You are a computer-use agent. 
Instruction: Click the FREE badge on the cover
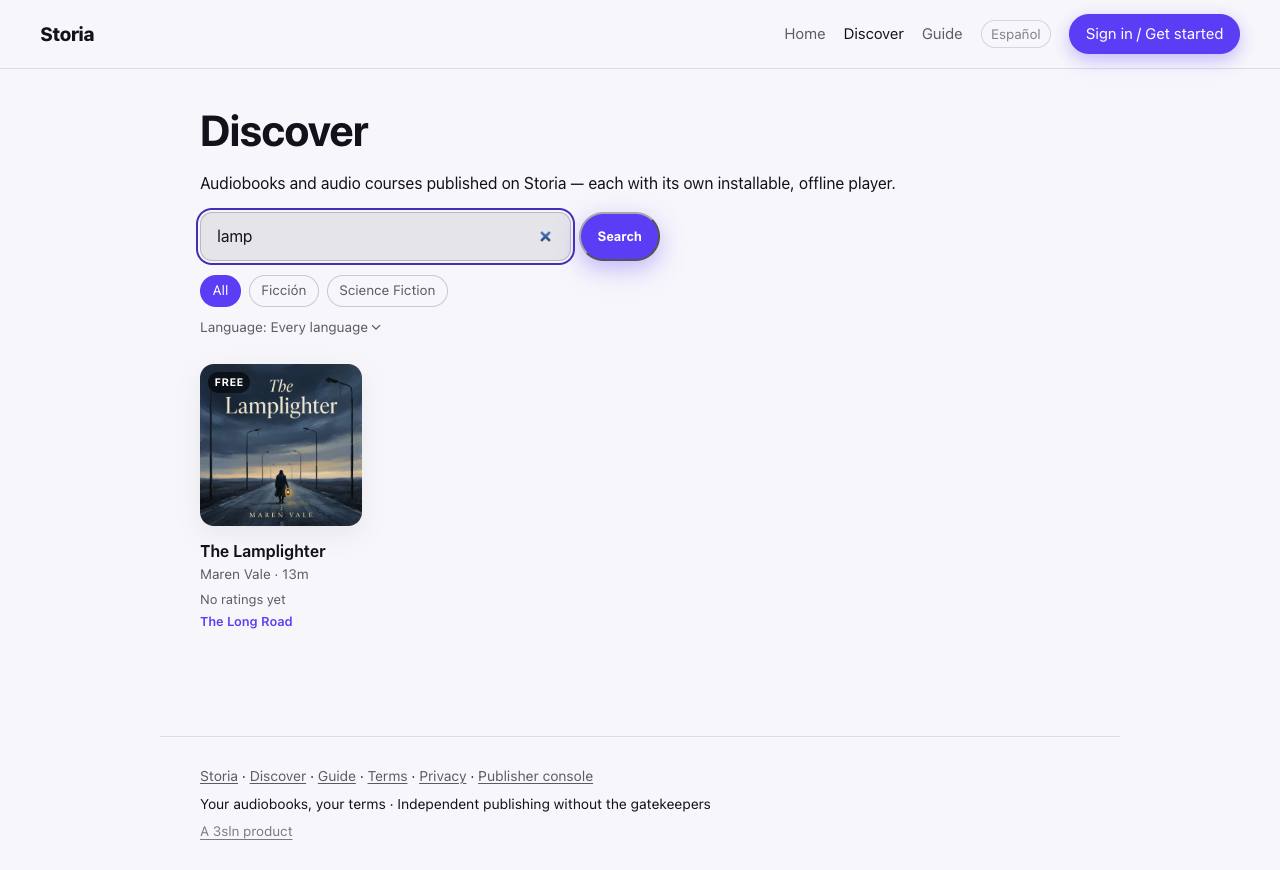[x=229, y=382]
